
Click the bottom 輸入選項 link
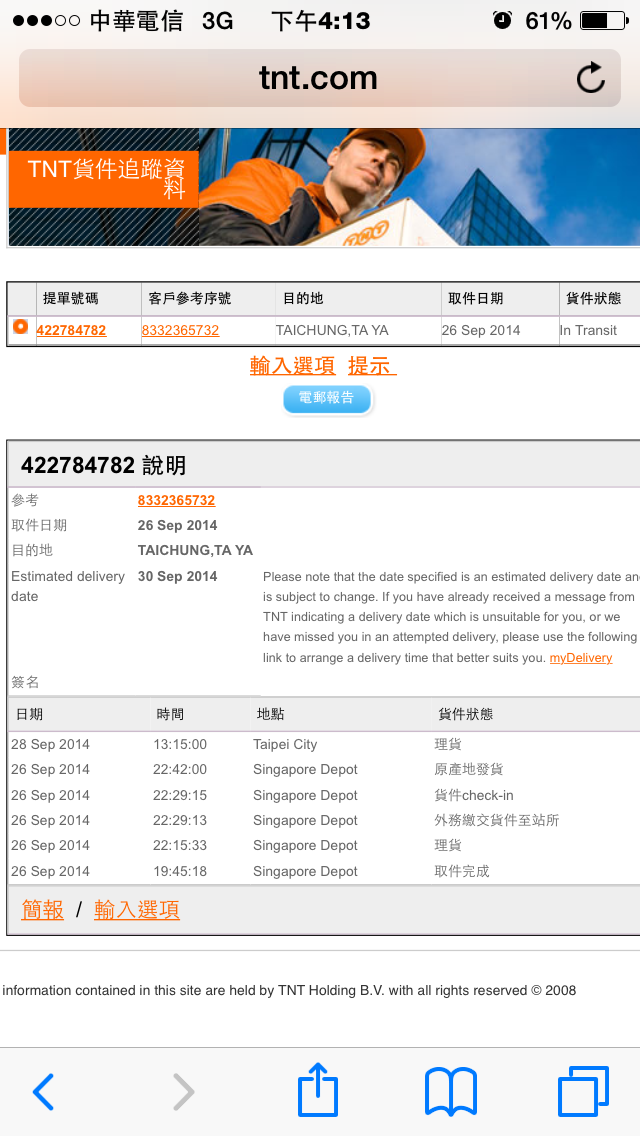tap(137, 910)
